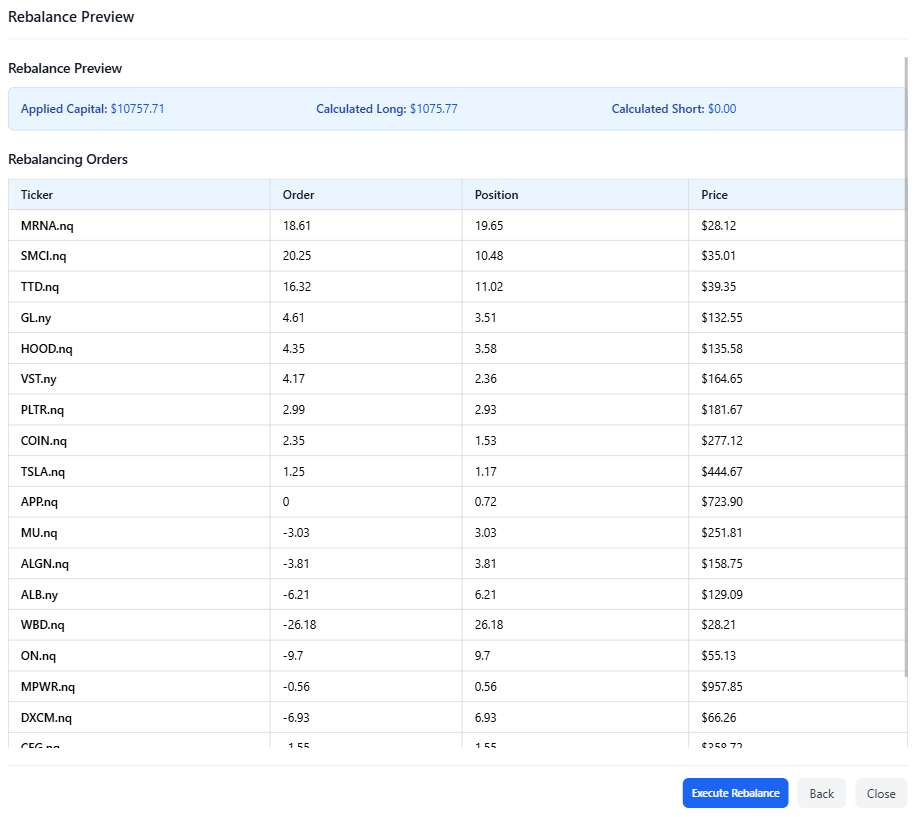This screenshot has height=817, width=916.
Task: Click the MPWR.nq price $957.85
Action: (721, 687)
